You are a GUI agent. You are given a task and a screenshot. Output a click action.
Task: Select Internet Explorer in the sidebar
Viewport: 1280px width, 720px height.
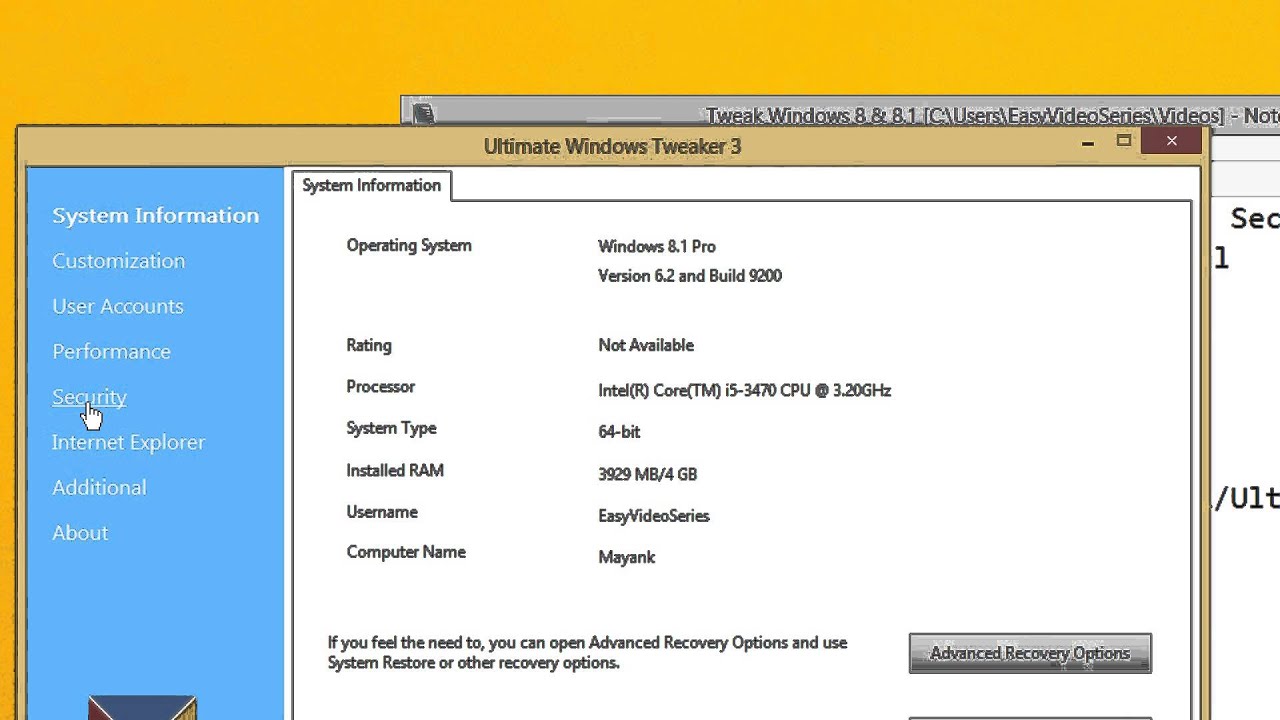(x=128, y=442)
